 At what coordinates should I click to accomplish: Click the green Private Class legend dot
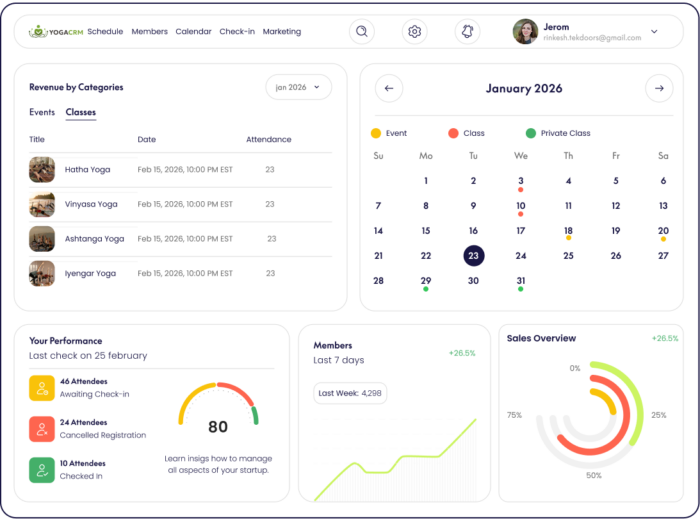click(531, 133)
